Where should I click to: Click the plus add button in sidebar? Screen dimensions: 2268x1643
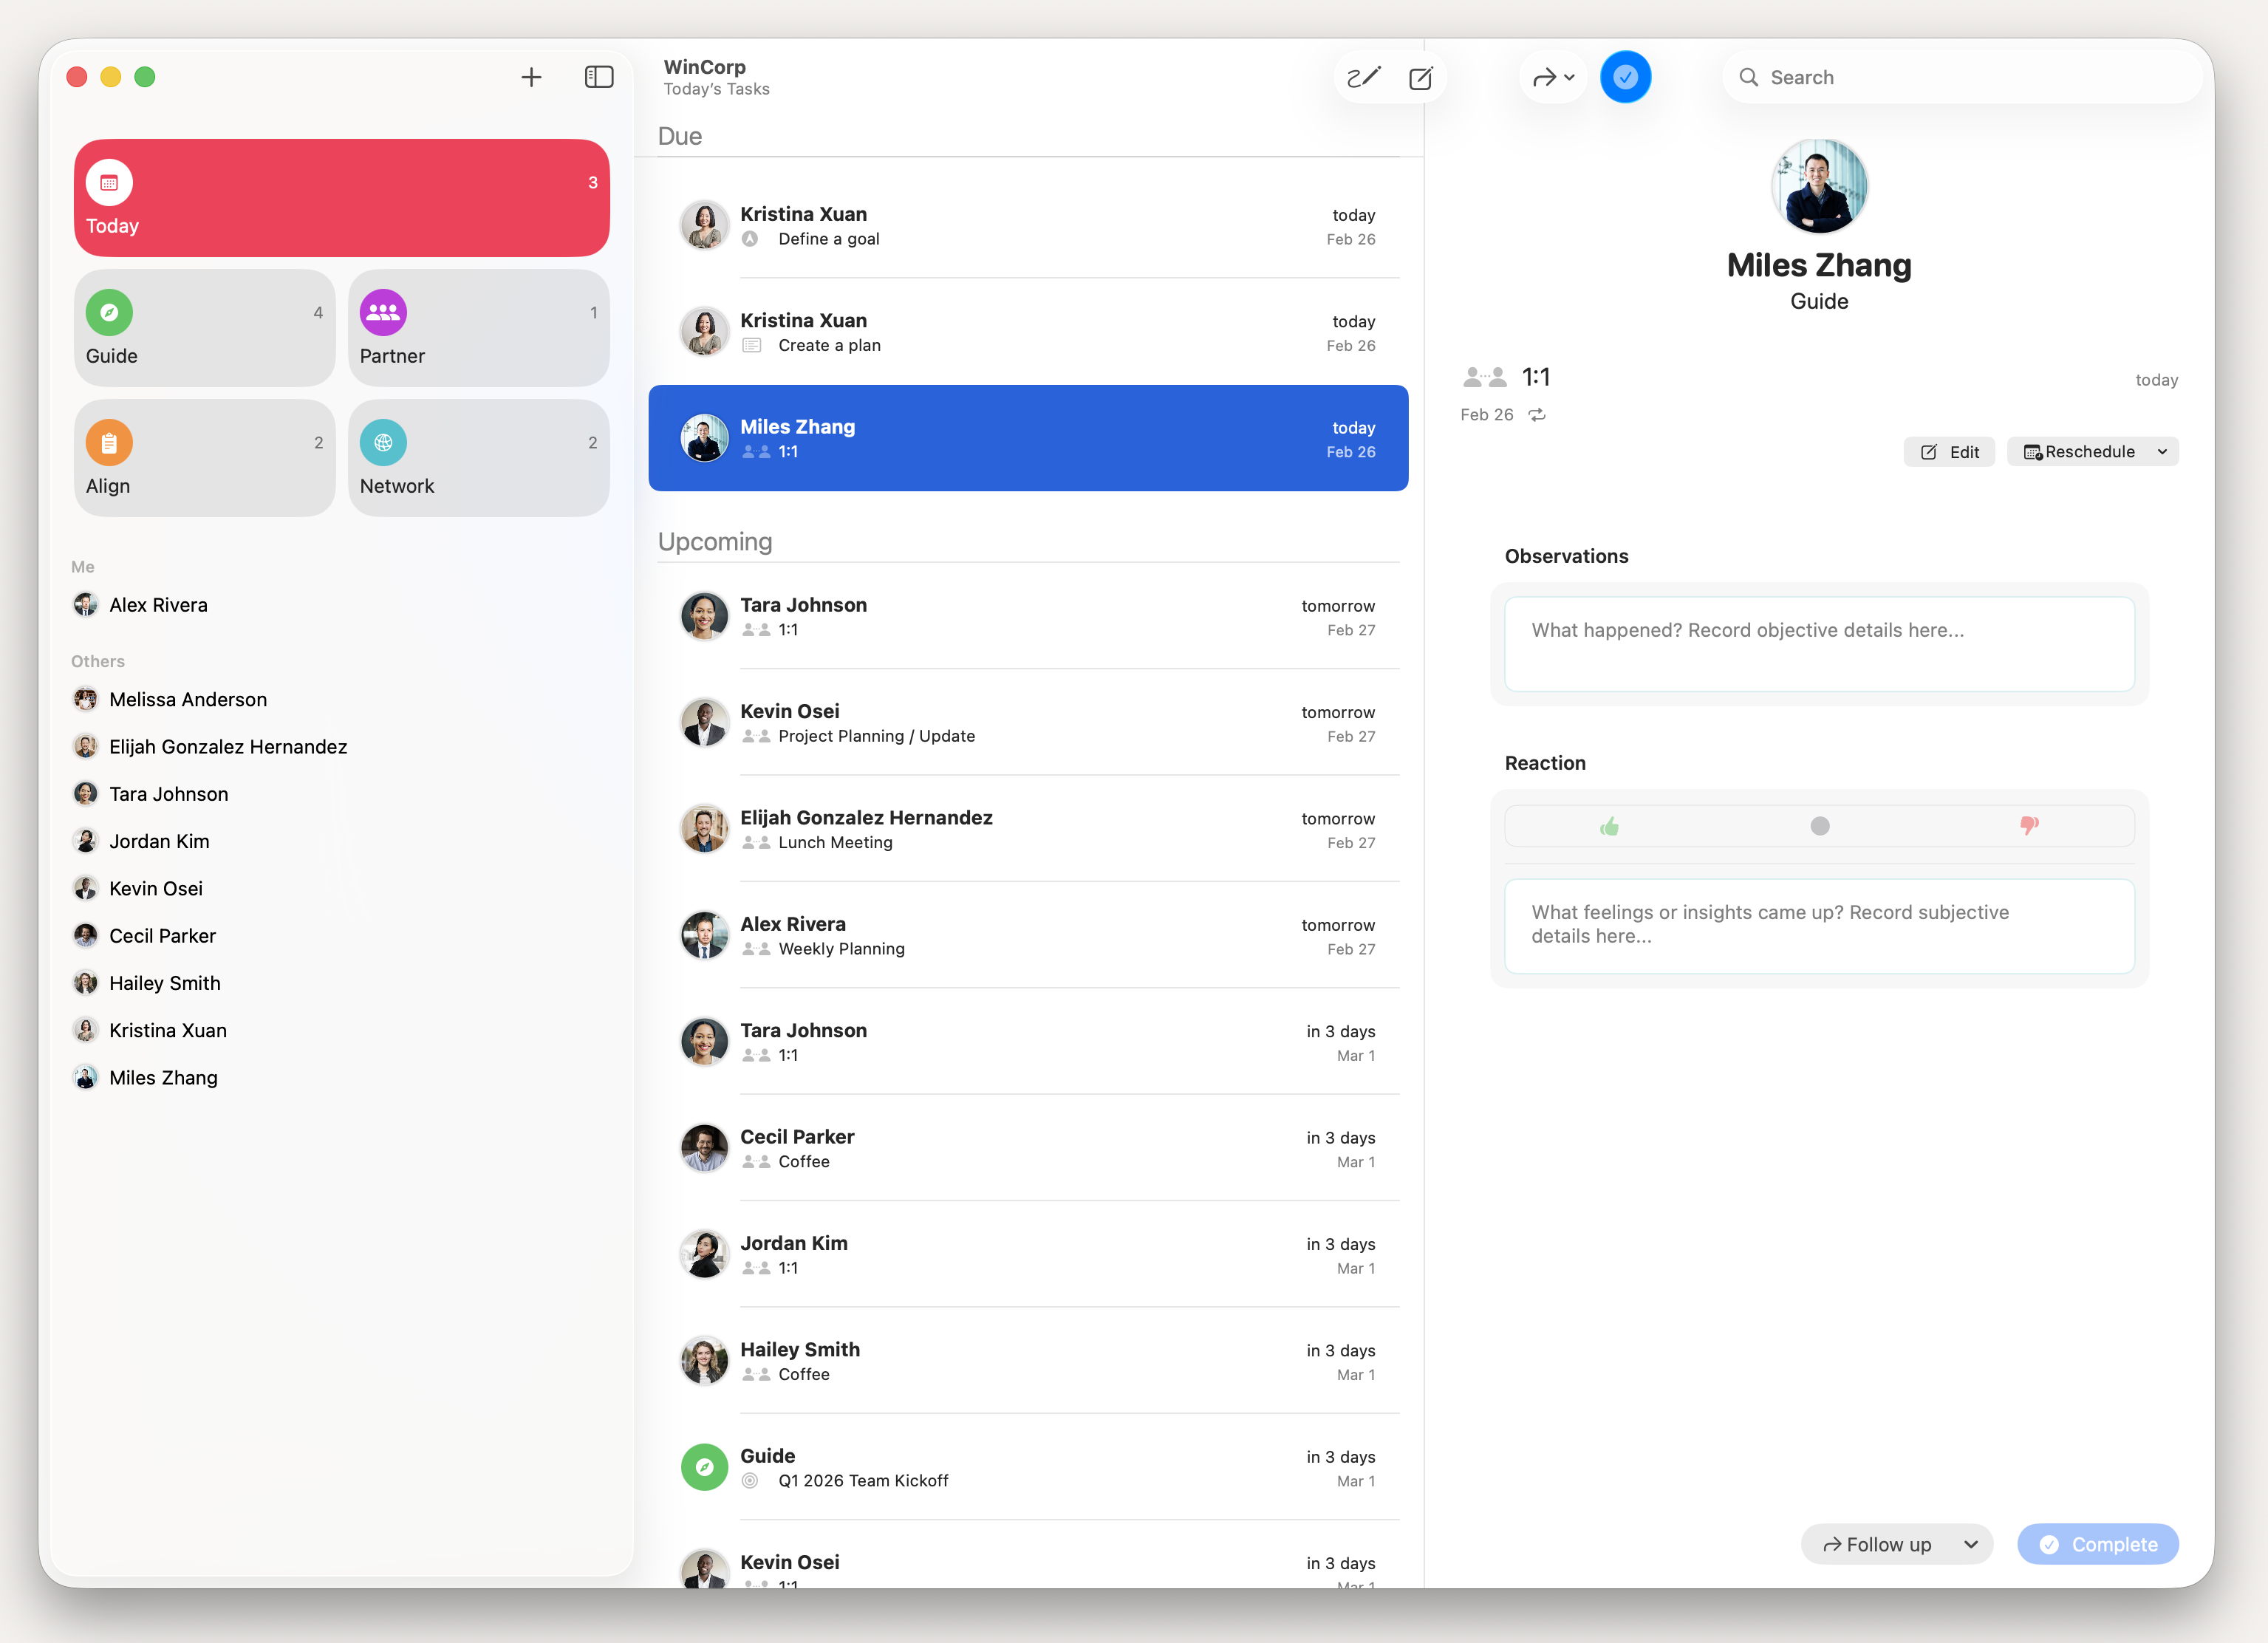pyautogui.click(x=531, y=77)
